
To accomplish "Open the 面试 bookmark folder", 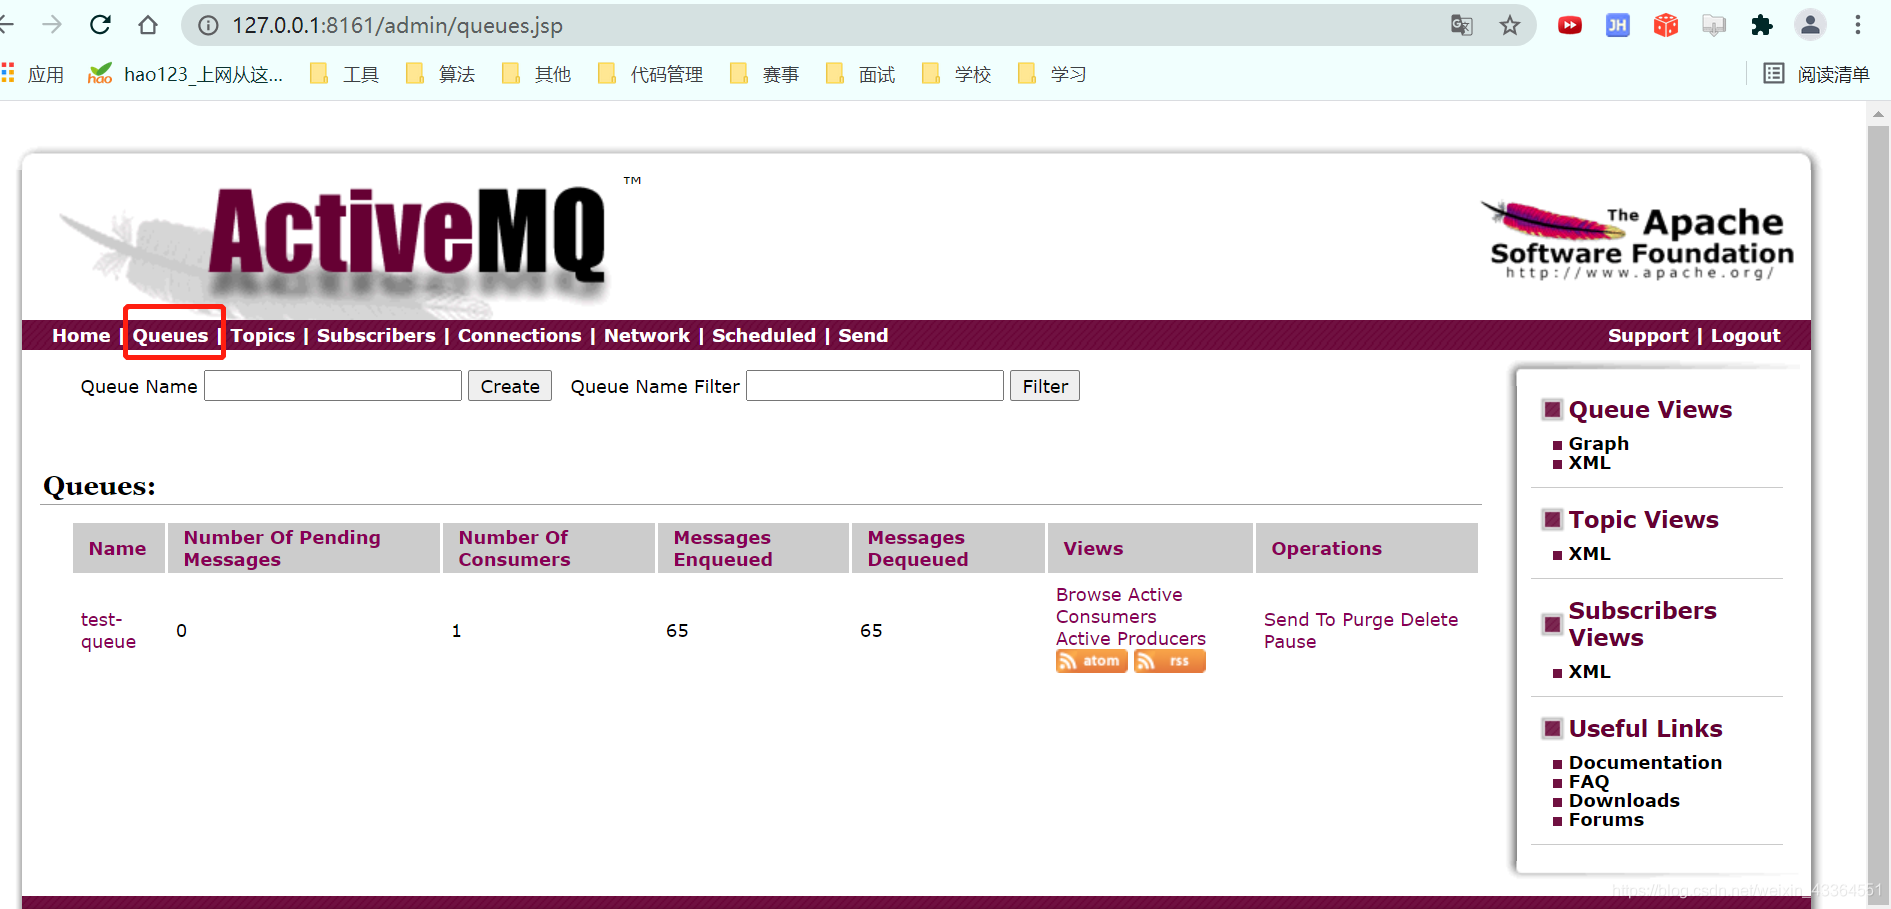I will (x=861, y=74).
